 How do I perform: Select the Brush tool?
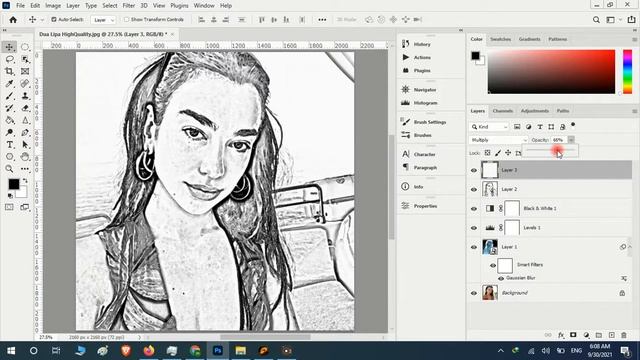[9, 96]
